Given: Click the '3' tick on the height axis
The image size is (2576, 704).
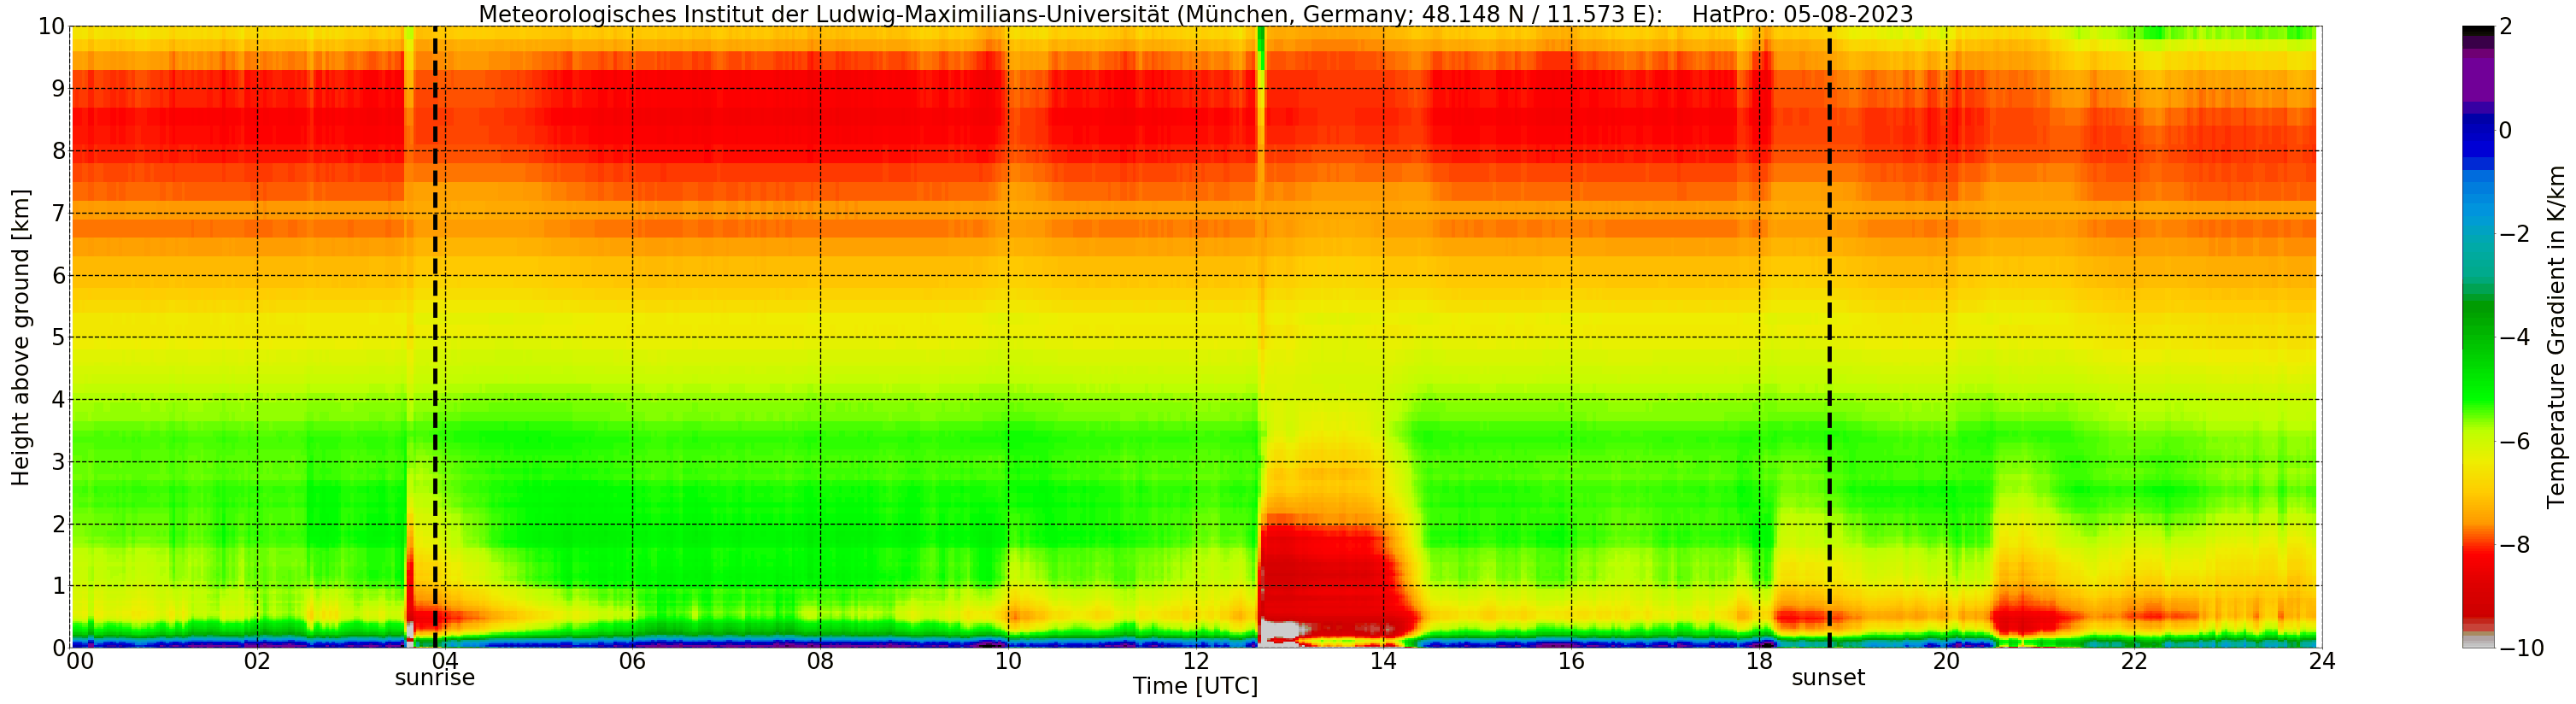Looking at the screenshot, I should tap(58, 462).
